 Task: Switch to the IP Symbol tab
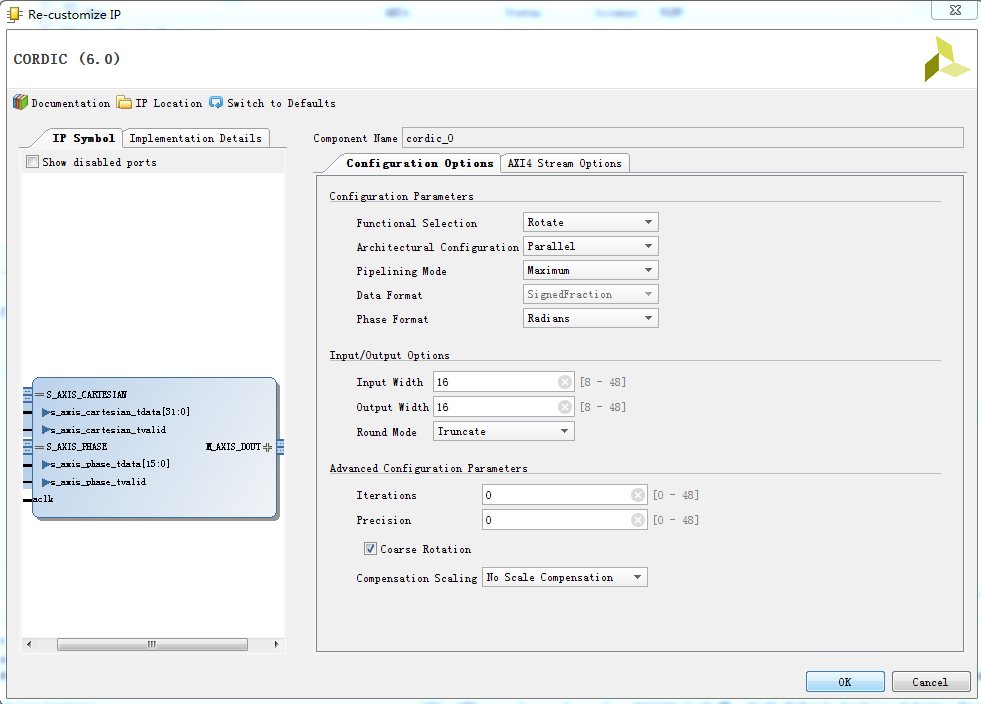pos(83,138)
